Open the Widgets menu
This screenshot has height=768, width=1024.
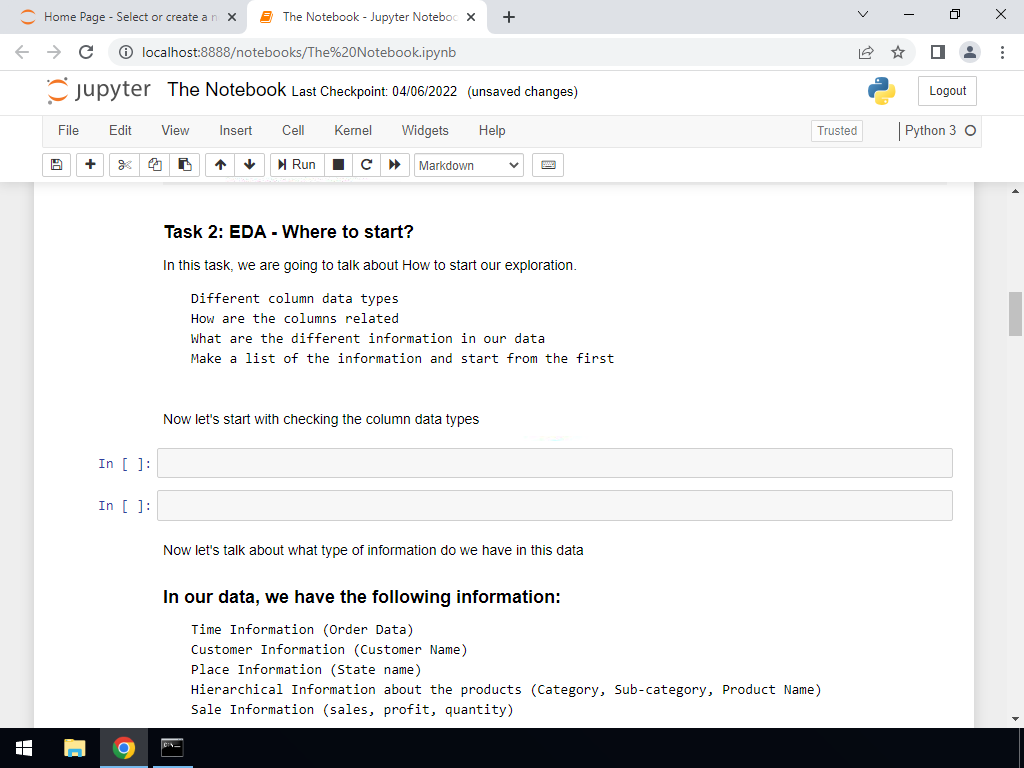[425, 131]
